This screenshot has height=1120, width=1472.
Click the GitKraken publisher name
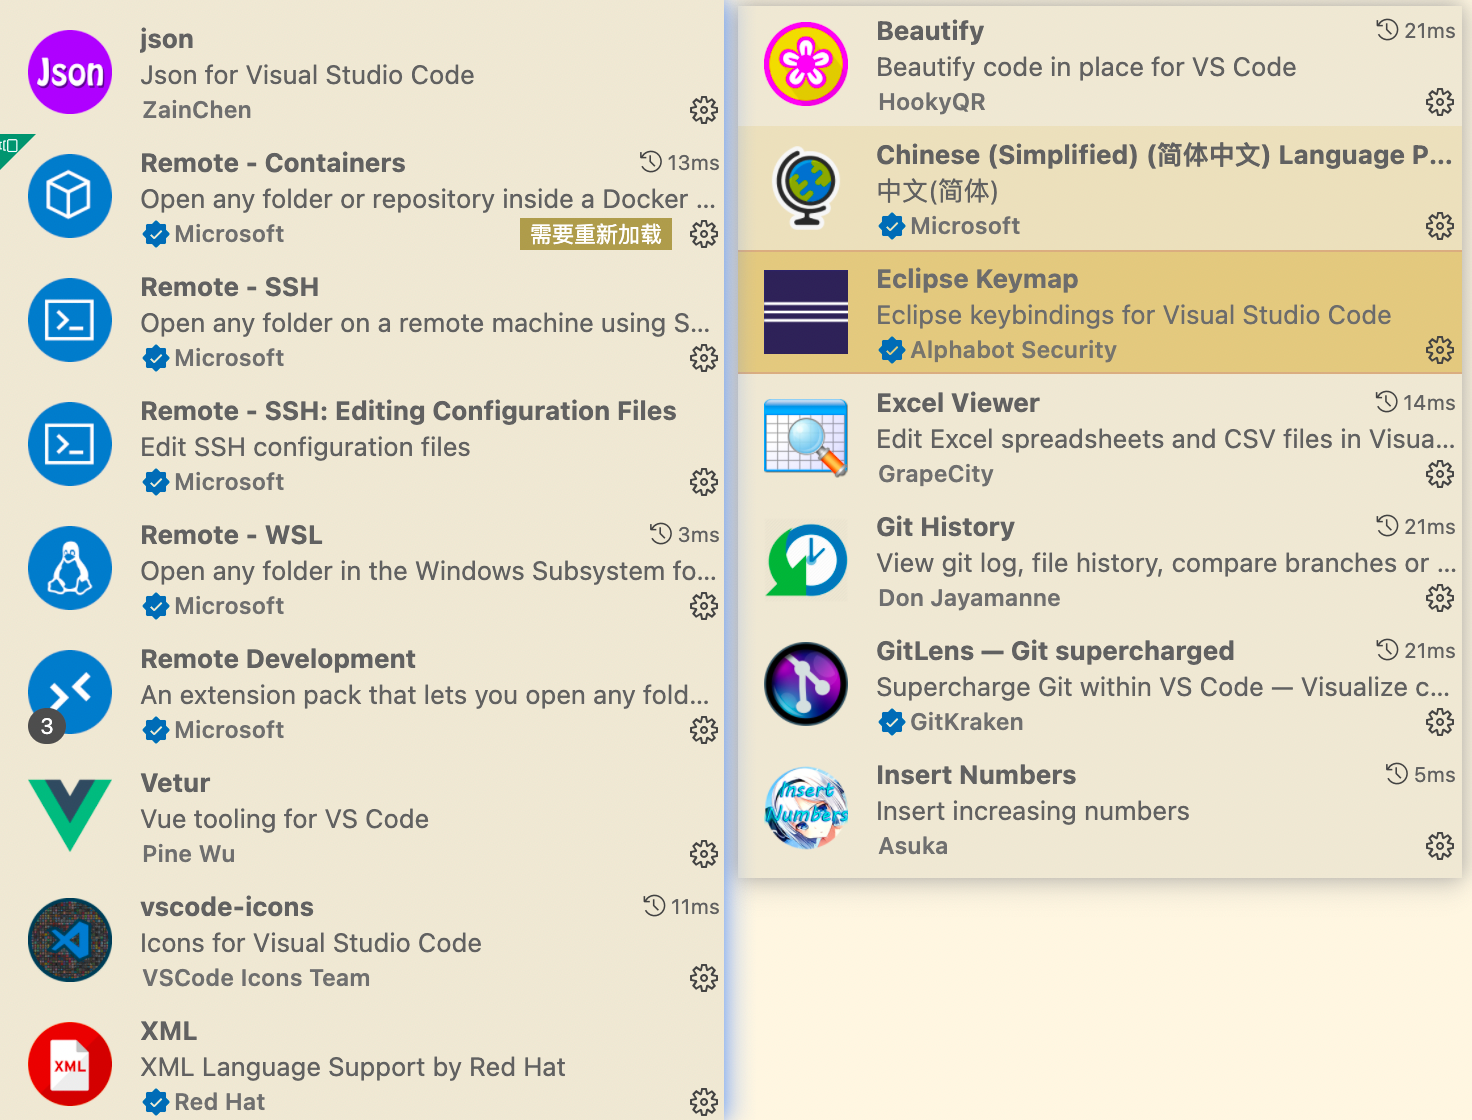click(x=967, y=722)
